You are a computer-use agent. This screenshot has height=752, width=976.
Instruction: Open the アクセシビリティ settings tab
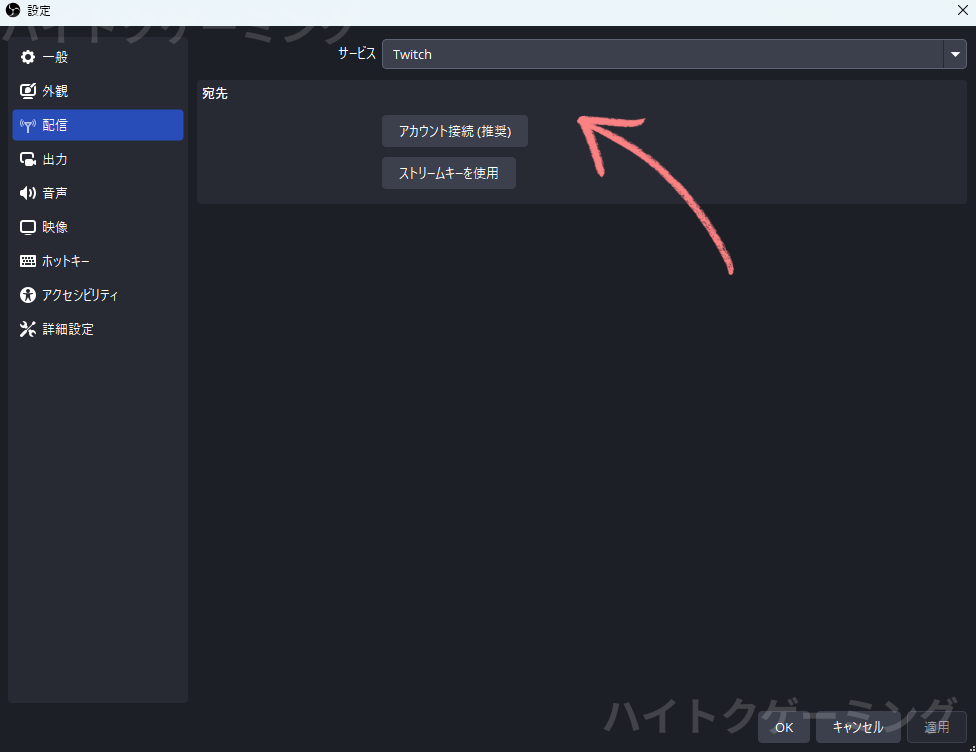(98, 294)
